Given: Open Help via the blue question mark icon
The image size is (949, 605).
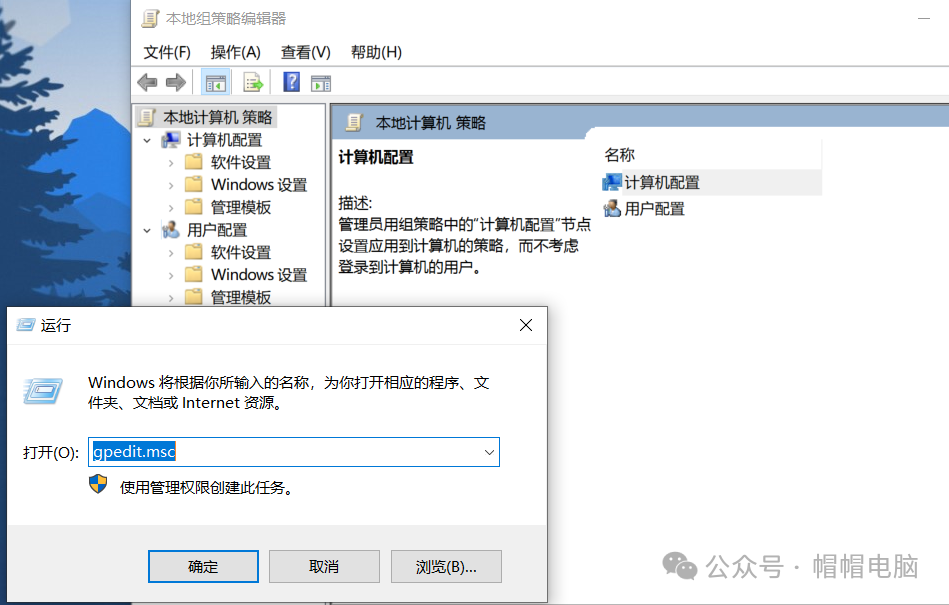Looking at the screenshot, I should tap(291, 82).
